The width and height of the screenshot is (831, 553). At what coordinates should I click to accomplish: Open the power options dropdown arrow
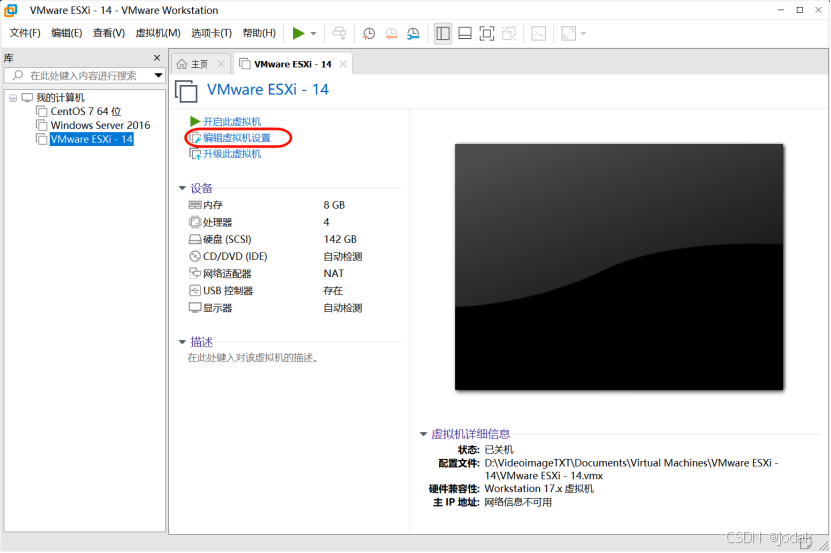coord(313,33)
